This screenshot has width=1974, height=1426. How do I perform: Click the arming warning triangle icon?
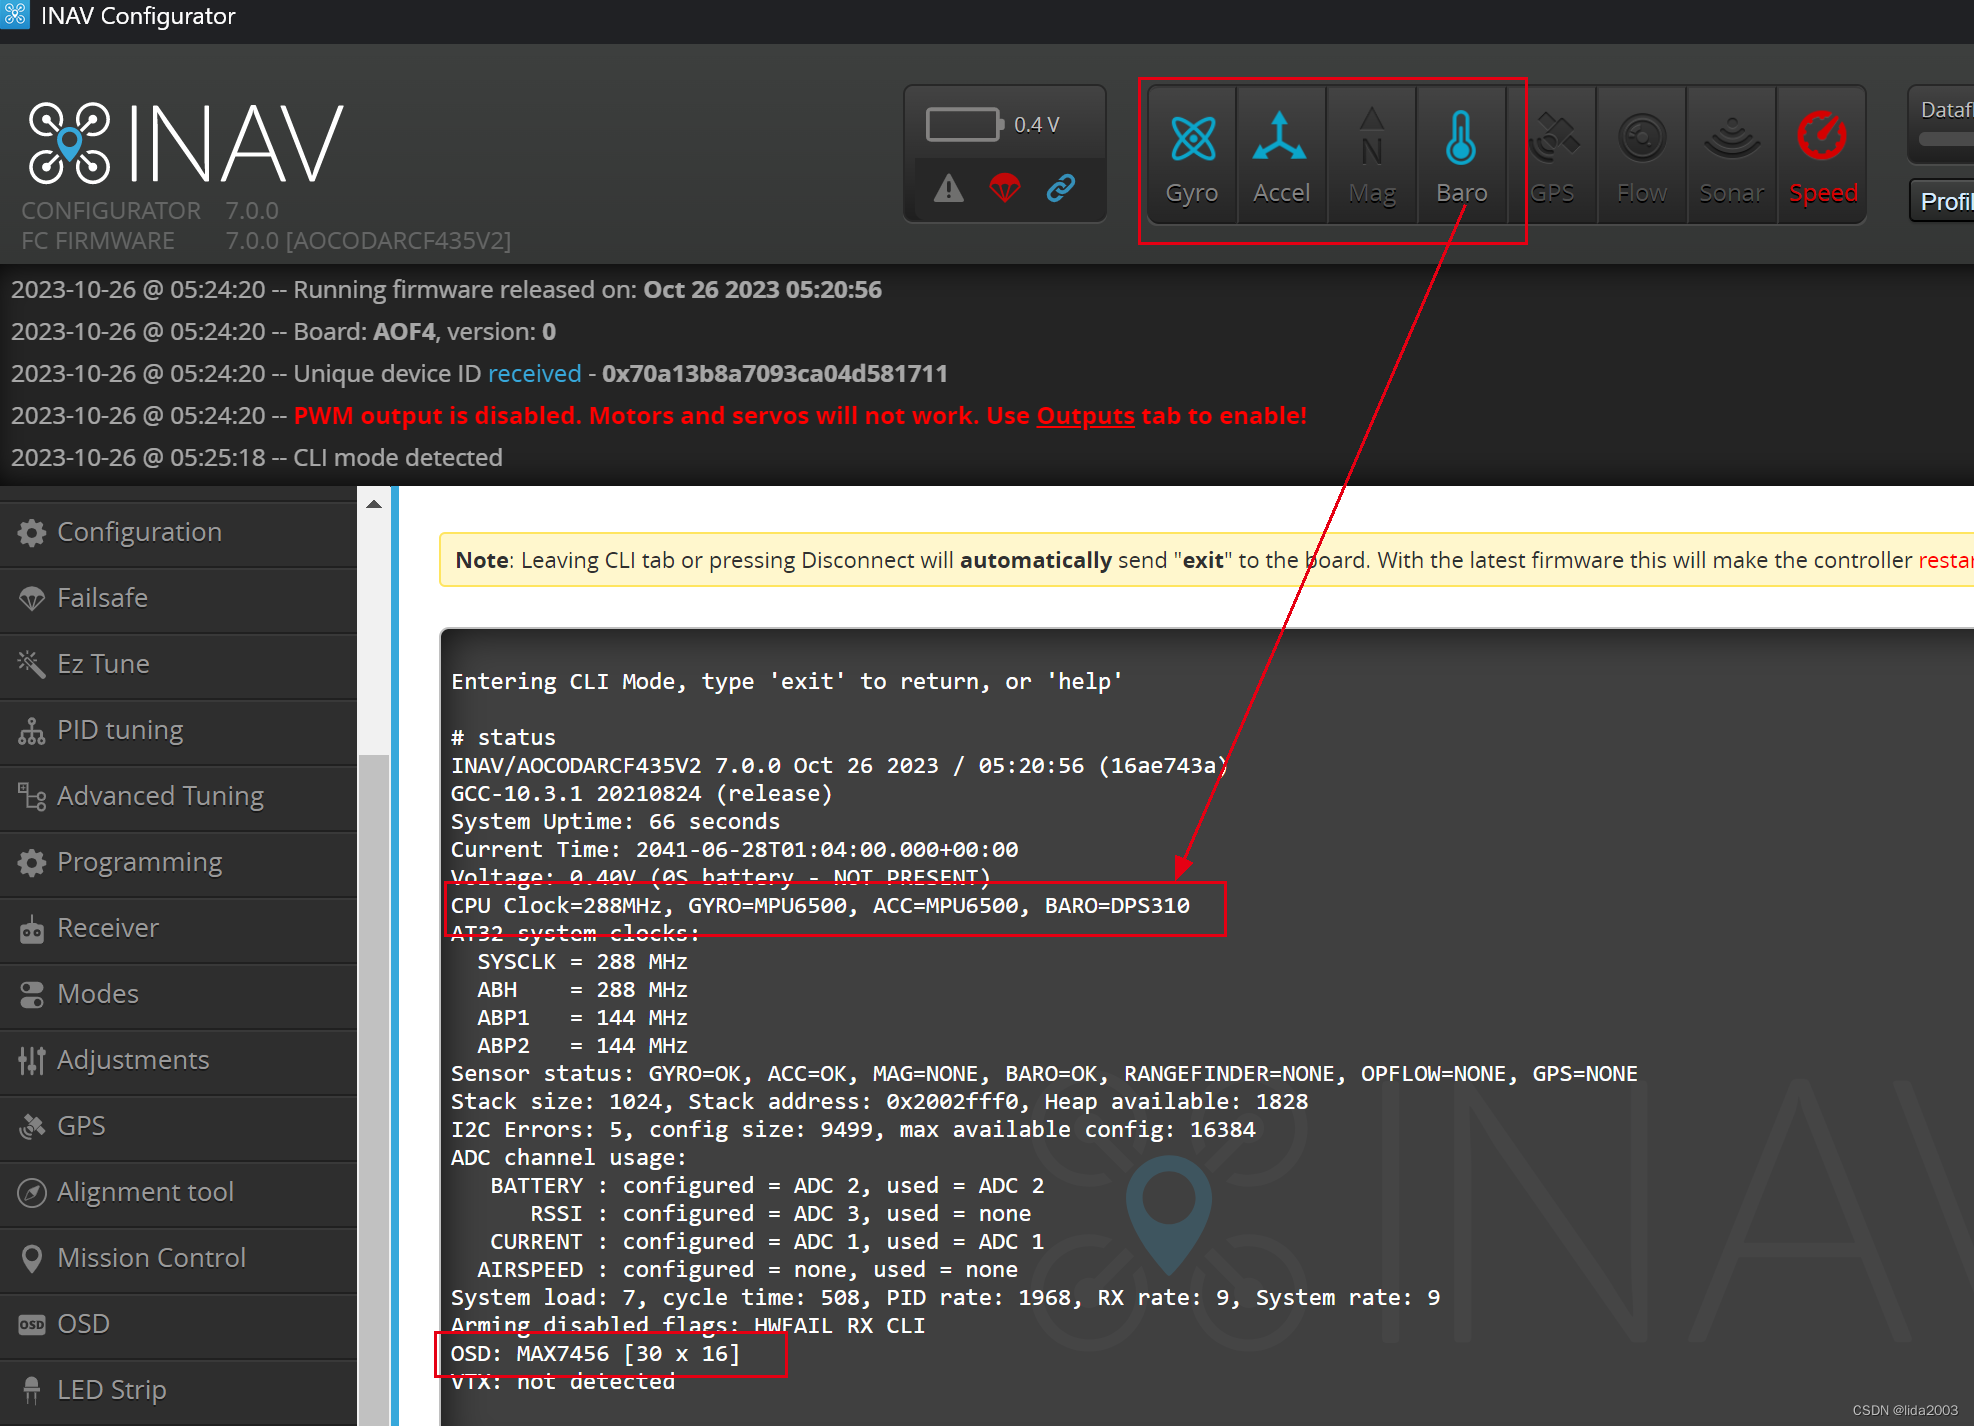point(948,187)
